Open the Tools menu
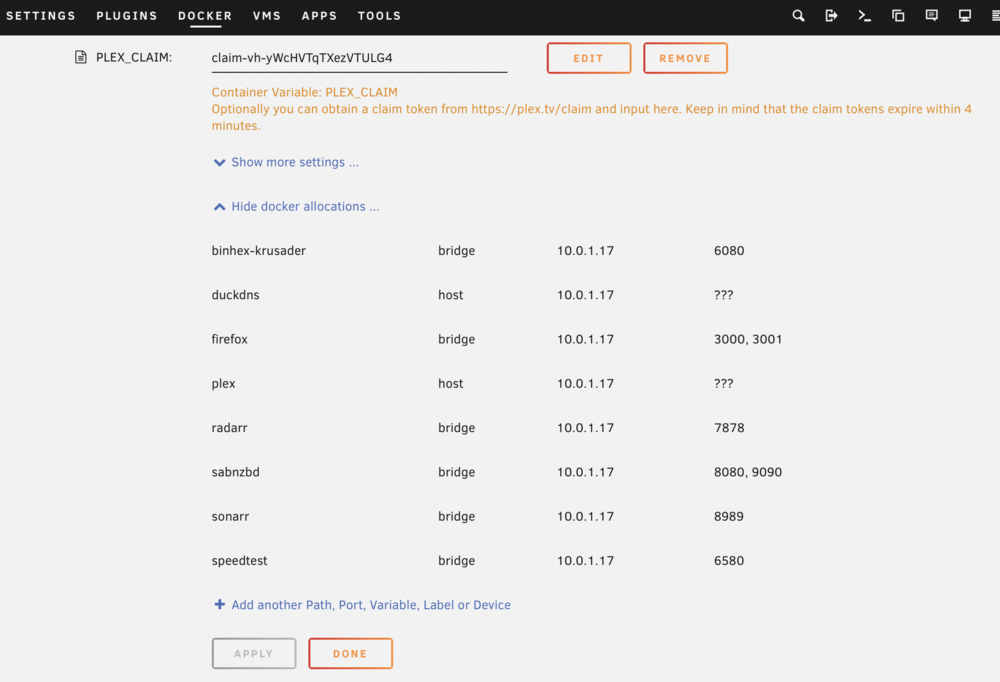This screenshot has height=682, width=1000. coord(379,16)
